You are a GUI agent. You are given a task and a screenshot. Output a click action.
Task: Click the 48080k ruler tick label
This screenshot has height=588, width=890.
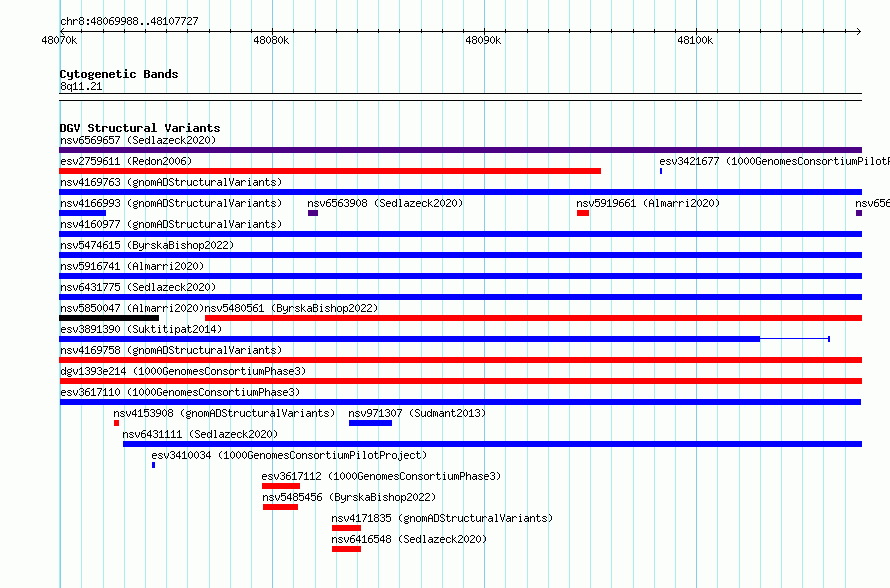tap(271, 40)
